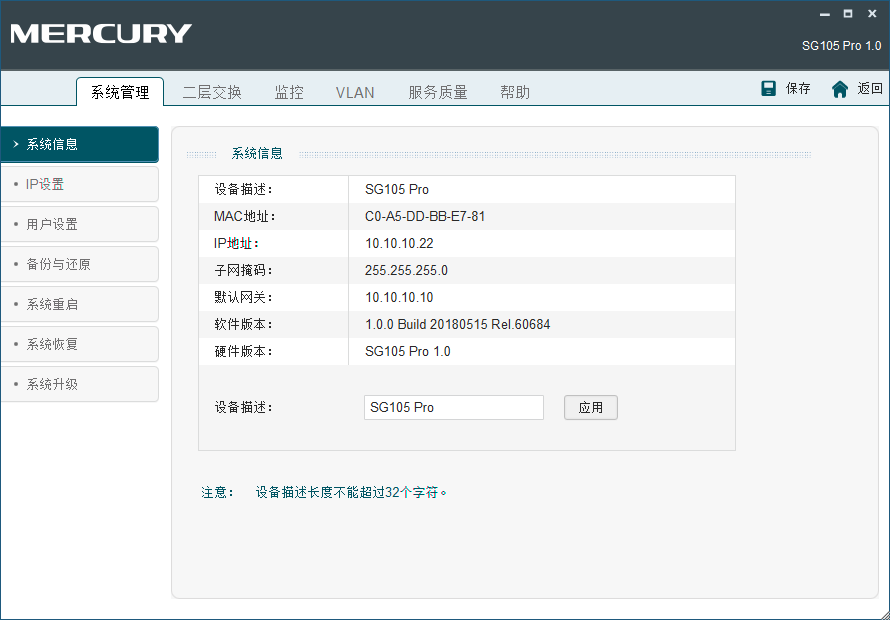Open the 服务质量 tab
This screenshot has height=620, width=890.
438,92
